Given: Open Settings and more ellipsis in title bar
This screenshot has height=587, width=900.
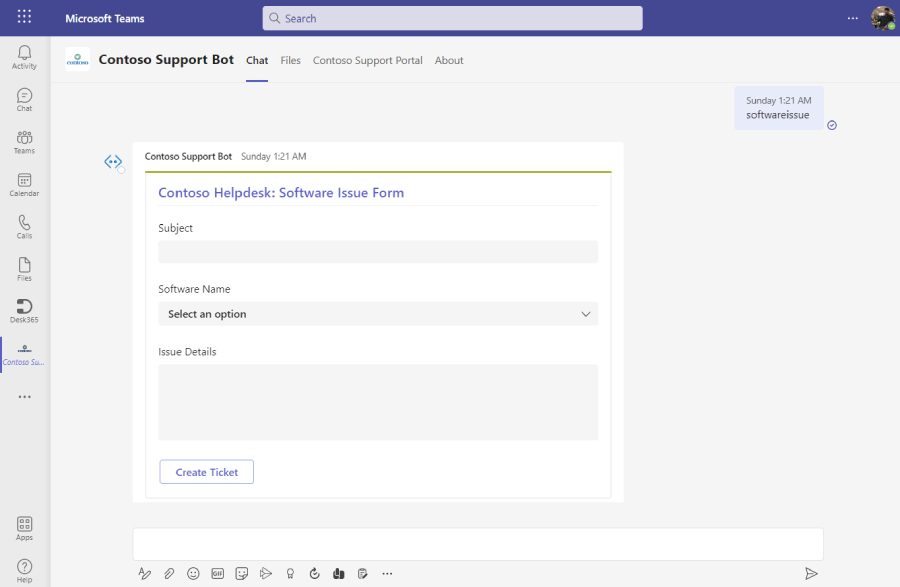Looking at the screenshot, I should pos(853,18).
